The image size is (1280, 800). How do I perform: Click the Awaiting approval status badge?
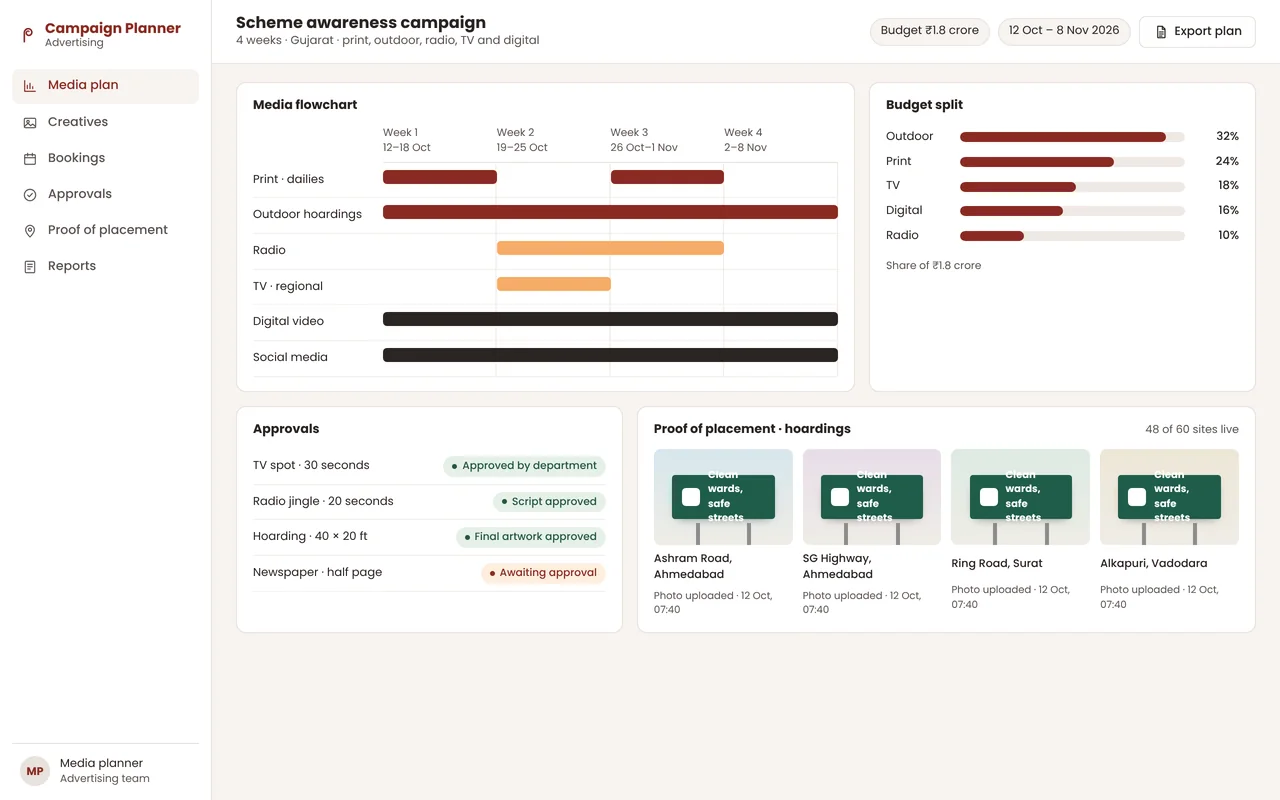coord(543,573)
